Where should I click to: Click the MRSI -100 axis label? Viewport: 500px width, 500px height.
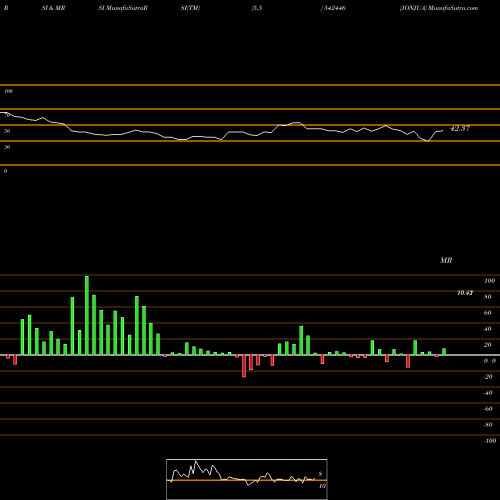point(490,441)
